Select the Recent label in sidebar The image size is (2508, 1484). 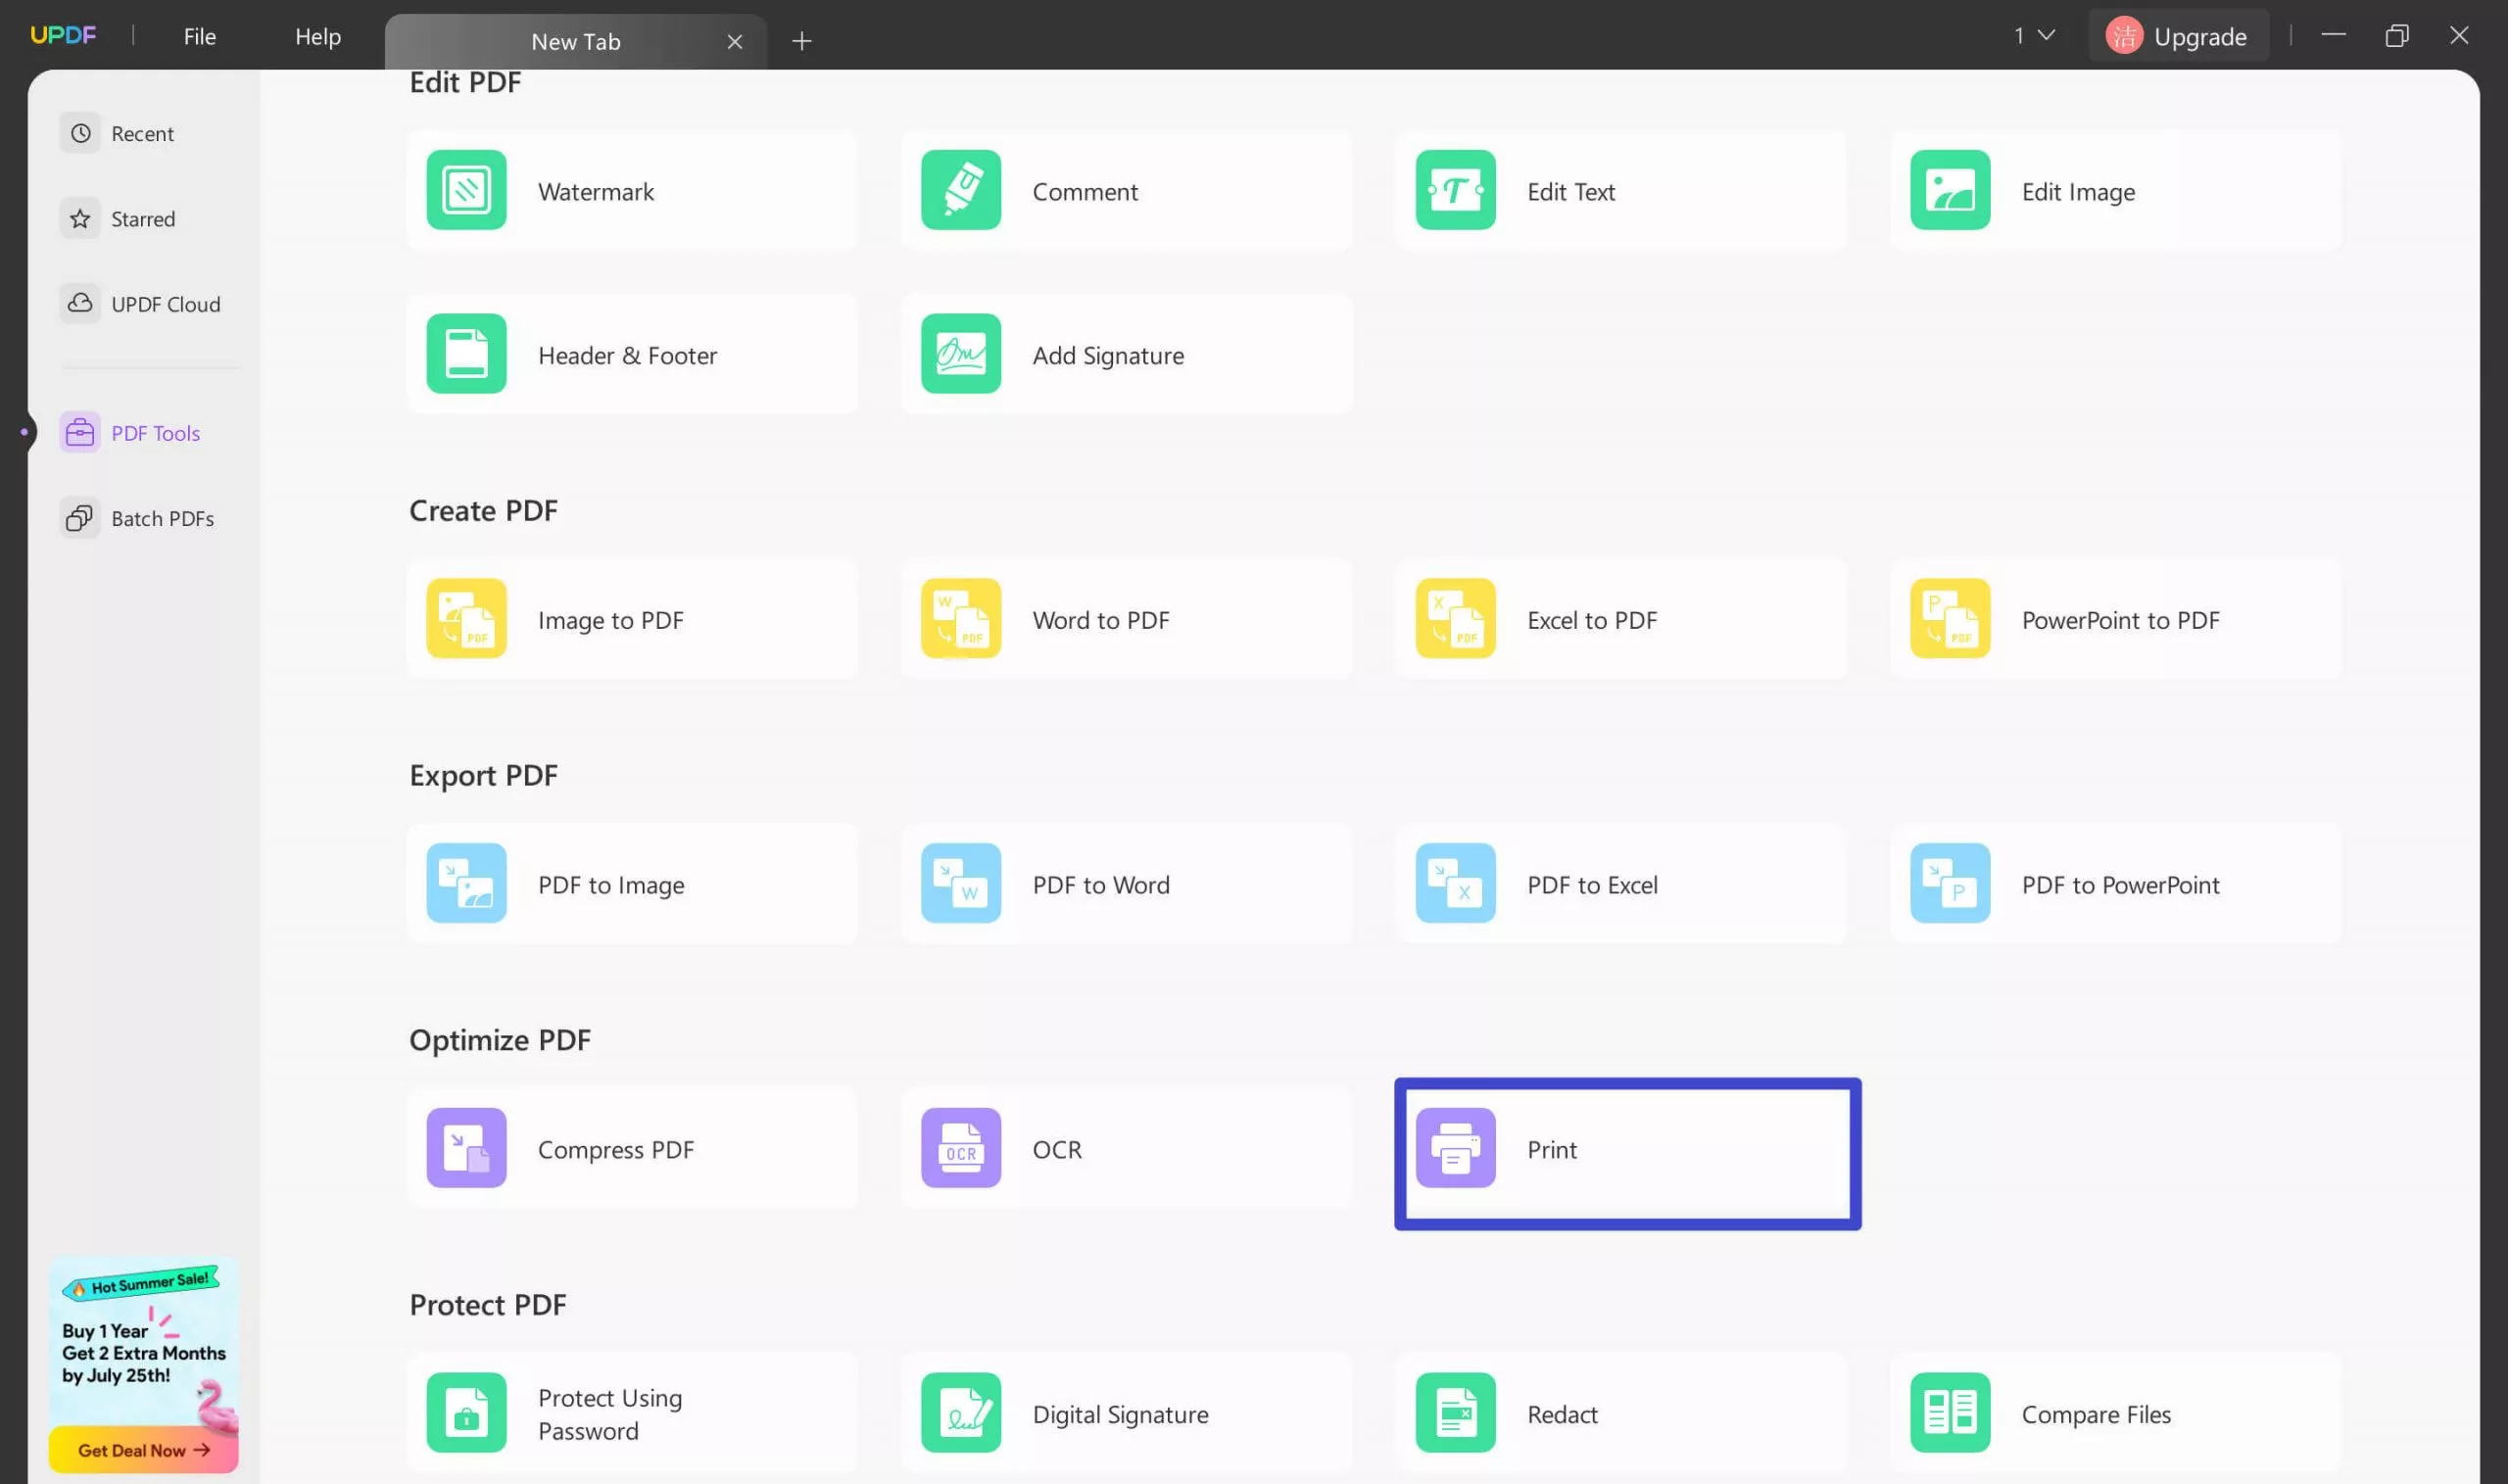(x=142, y=133)
